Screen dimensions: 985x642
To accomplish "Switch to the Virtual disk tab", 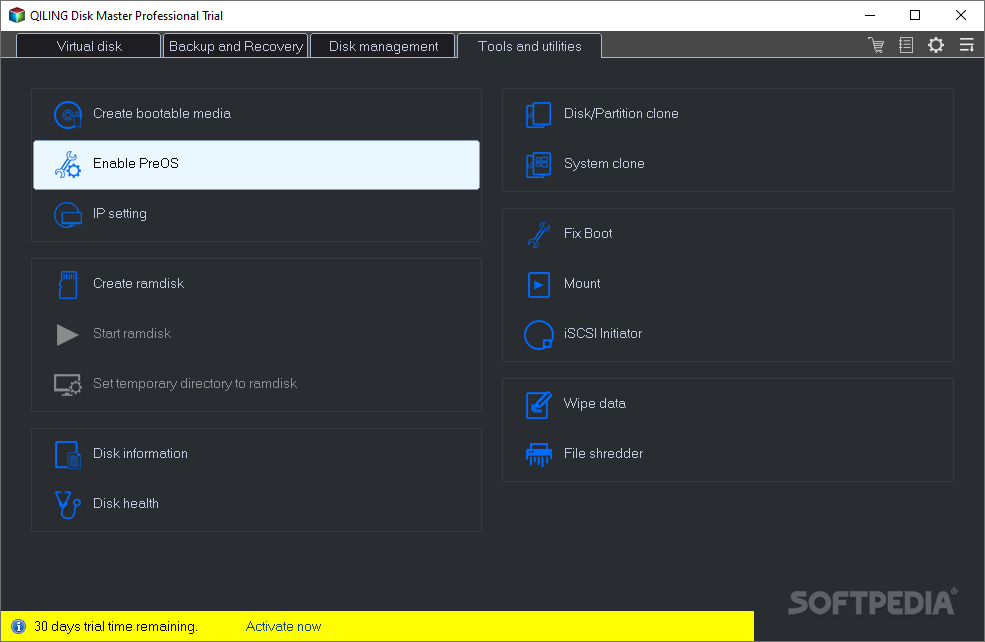I will pos(89,46).
